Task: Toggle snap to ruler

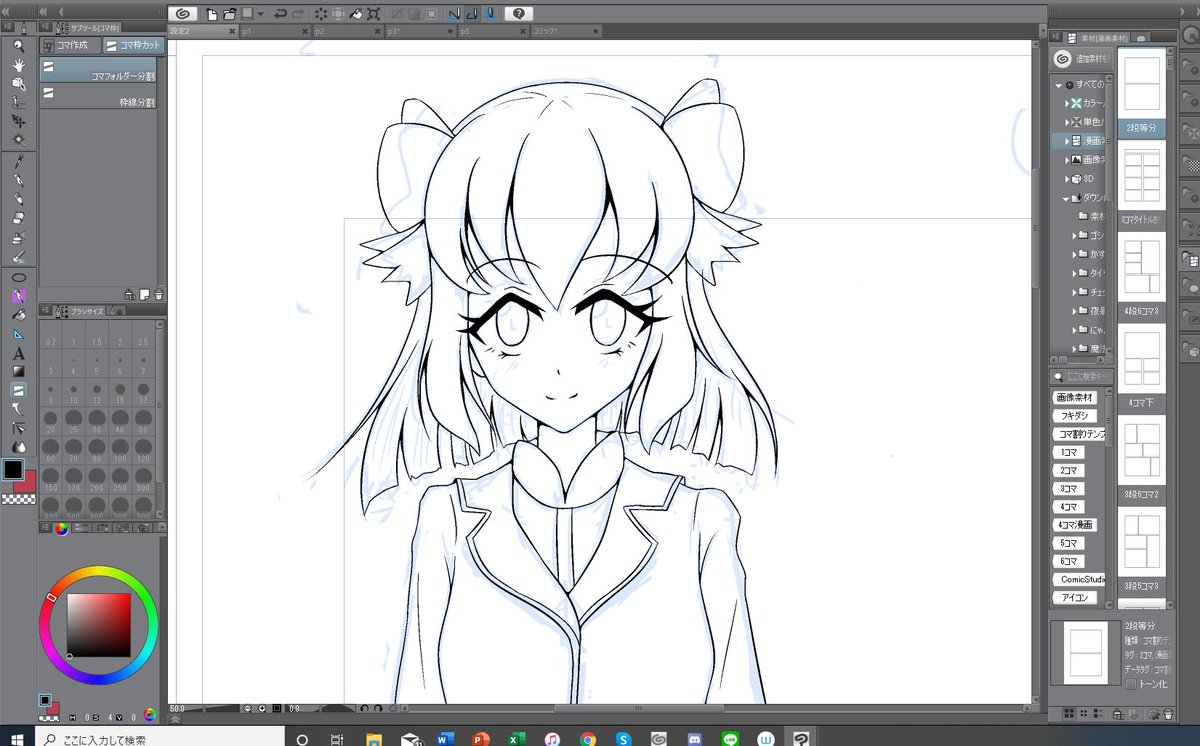Action: tap(454, 14)
